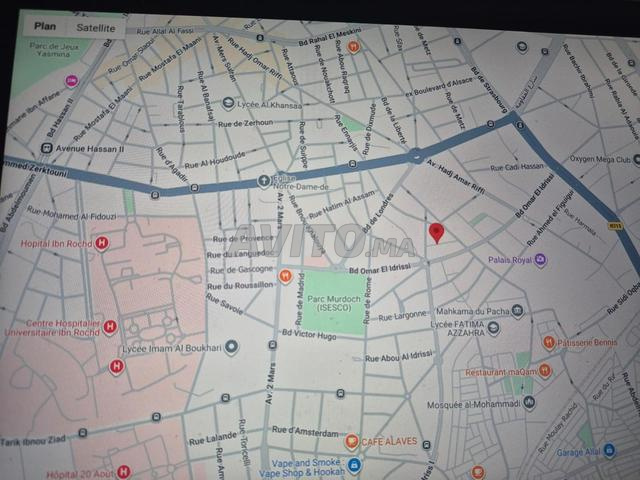Open the Mahkama du Pacha marker

click(517, 311)
